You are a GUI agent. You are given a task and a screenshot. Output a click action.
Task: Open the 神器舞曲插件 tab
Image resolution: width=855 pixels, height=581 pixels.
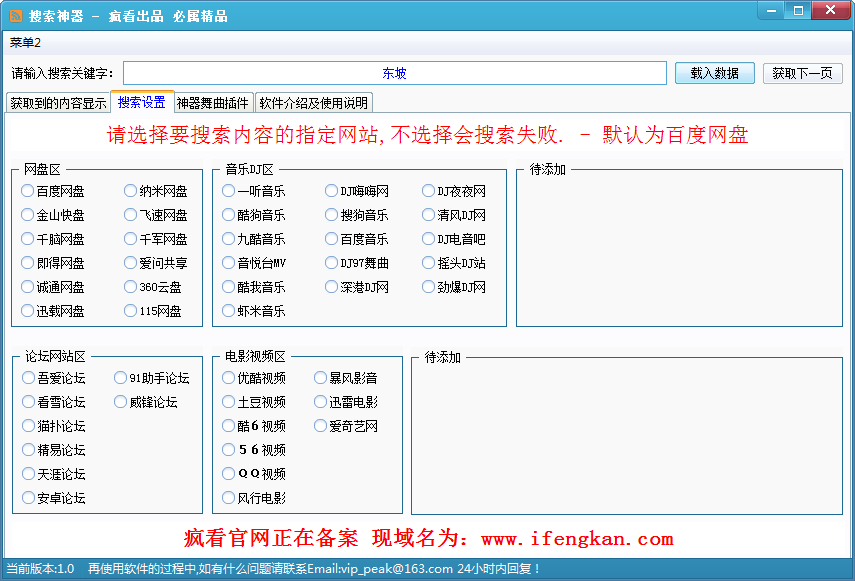coord(215,102)
